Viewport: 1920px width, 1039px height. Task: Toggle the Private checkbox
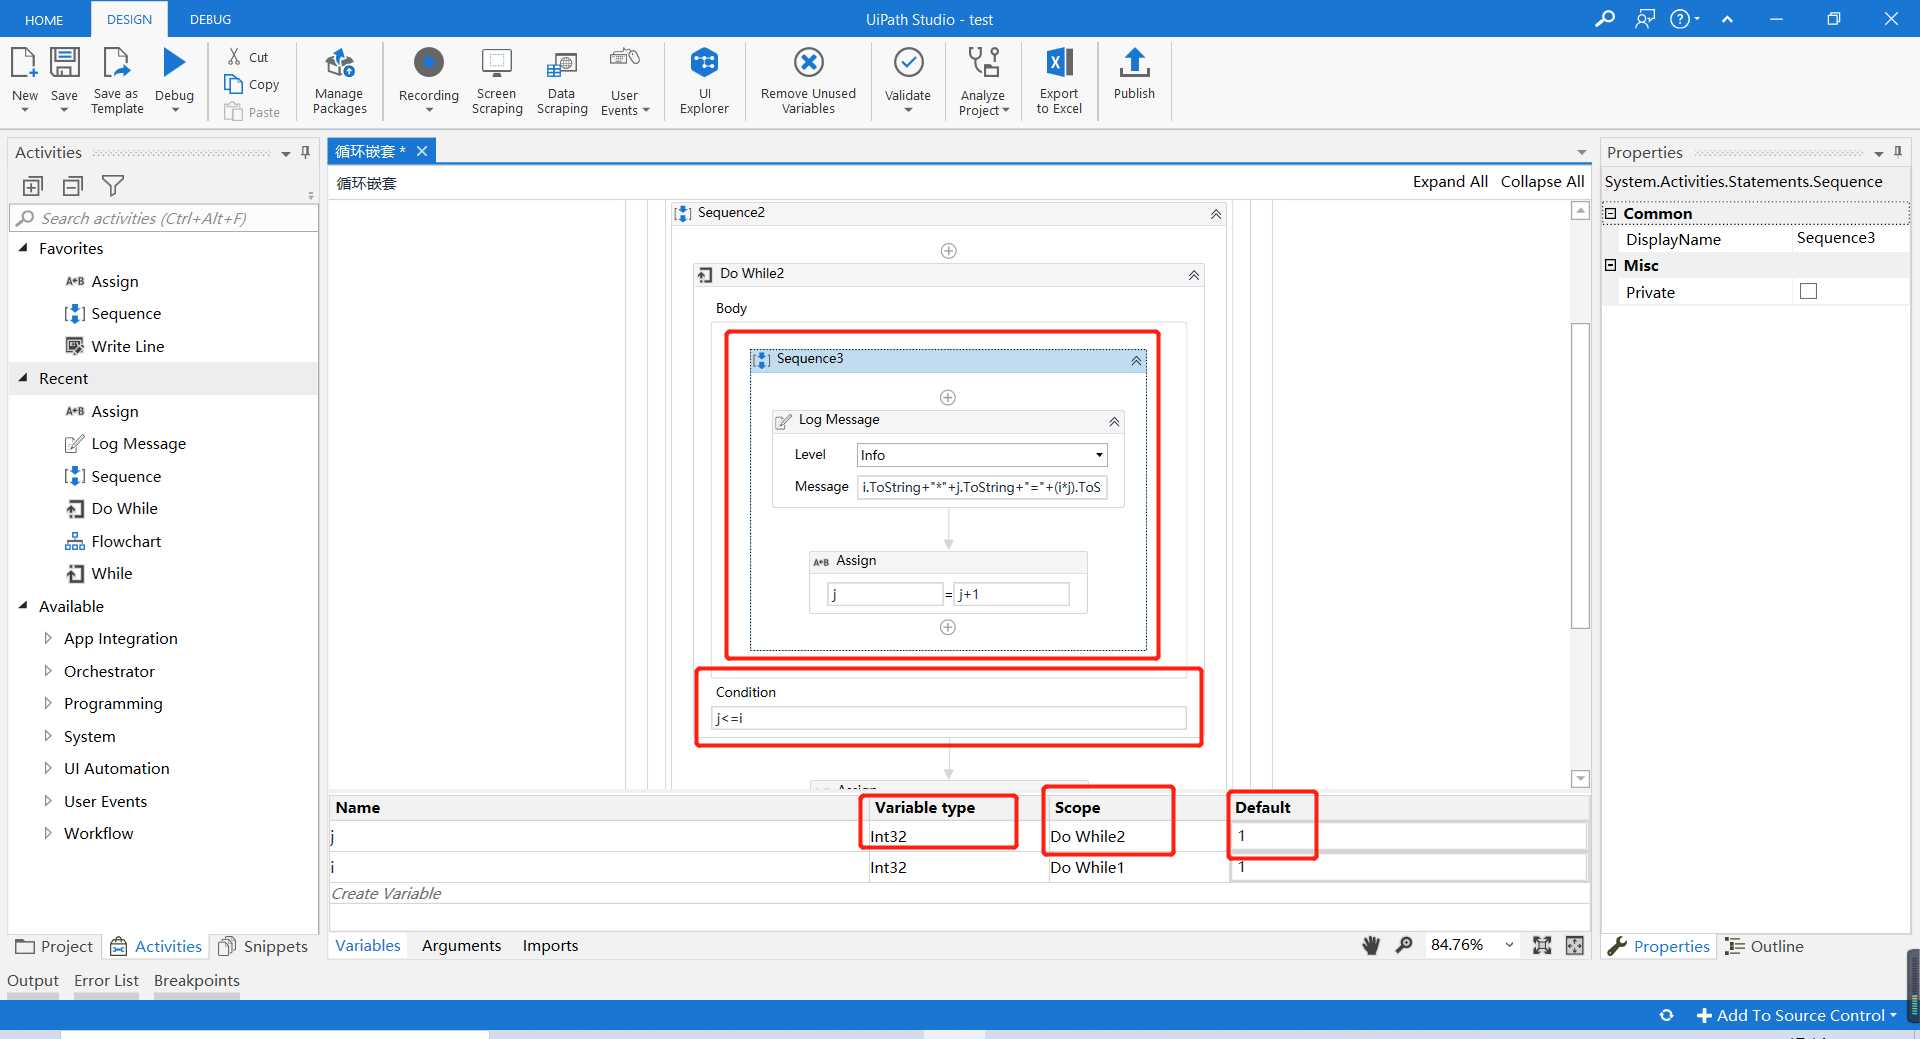point(1808,291)
